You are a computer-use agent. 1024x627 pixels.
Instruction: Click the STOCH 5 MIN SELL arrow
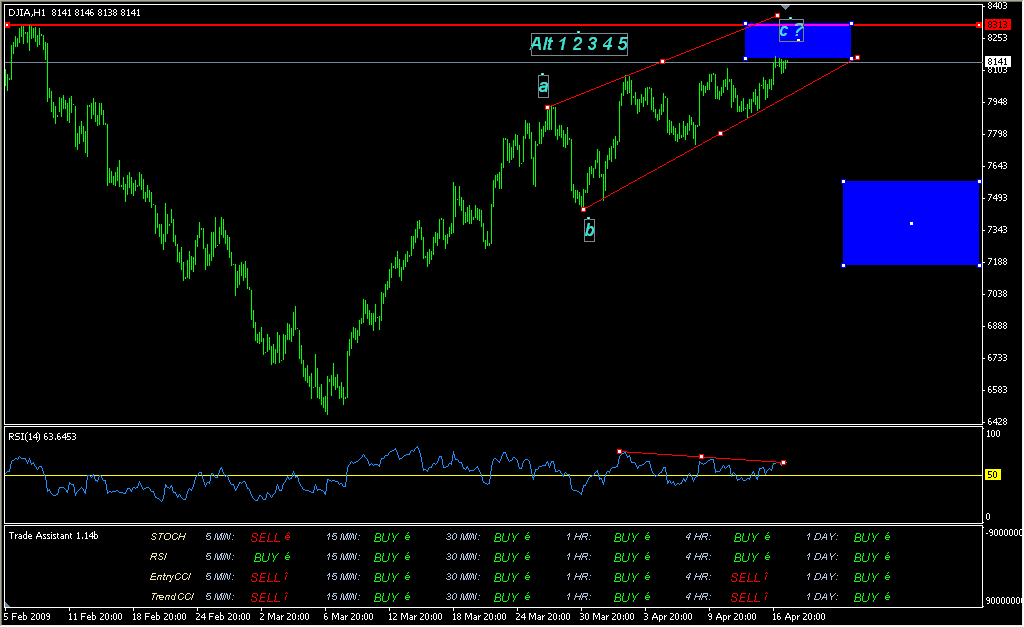pyautogui.click(x=287, y=536)
